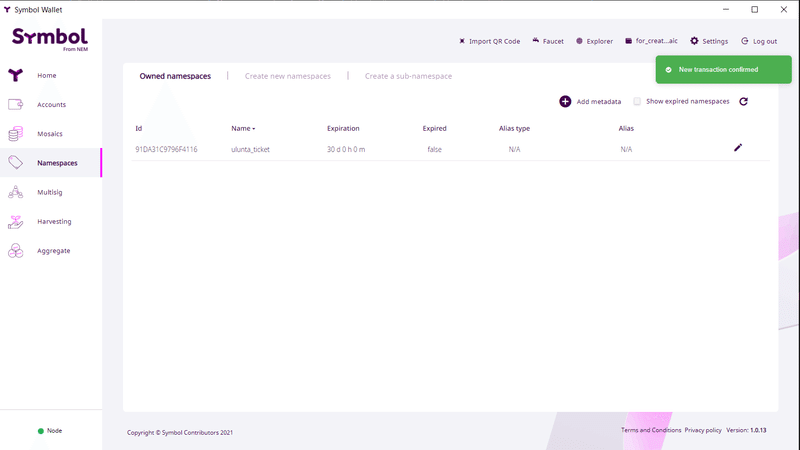Sort by Name column arrow

pyautogui.click(x=254, y=129)
